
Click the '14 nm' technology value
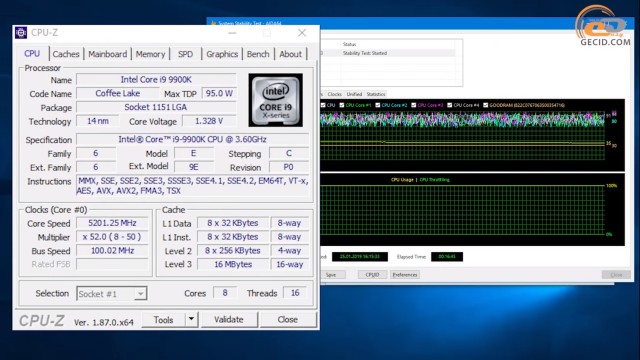click(x=98, y=121)
